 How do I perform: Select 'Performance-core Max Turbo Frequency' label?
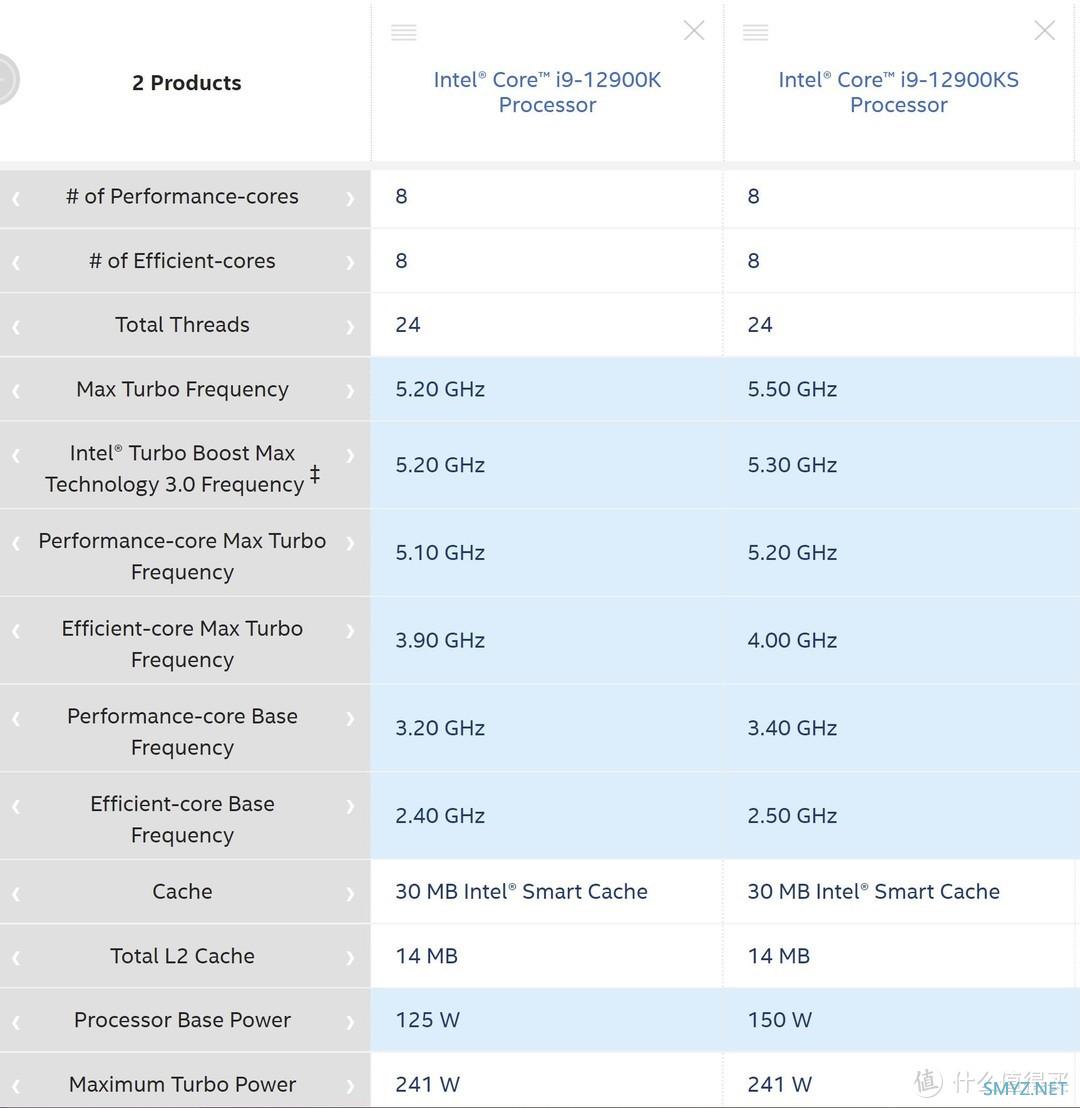tap(182, 556)
